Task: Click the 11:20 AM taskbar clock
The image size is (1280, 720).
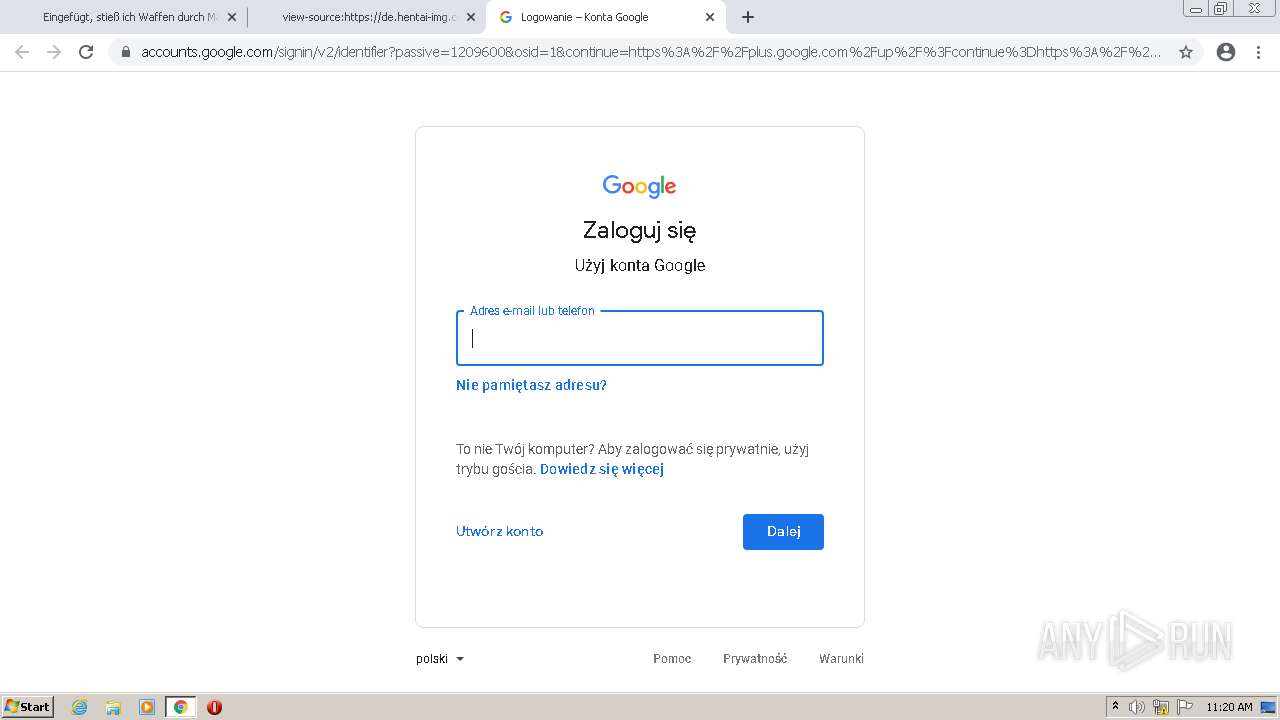Action: click(1229, 707)
